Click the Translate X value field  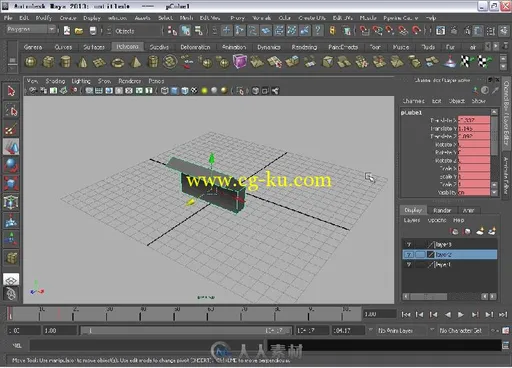tap(474, 120)
